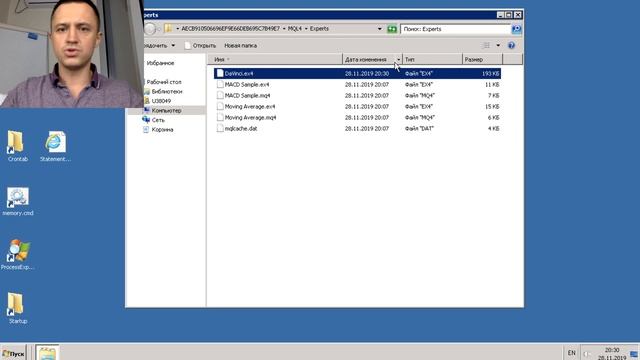Click the Explorer taskbar button
640x360 pixels.
[47, 353]
